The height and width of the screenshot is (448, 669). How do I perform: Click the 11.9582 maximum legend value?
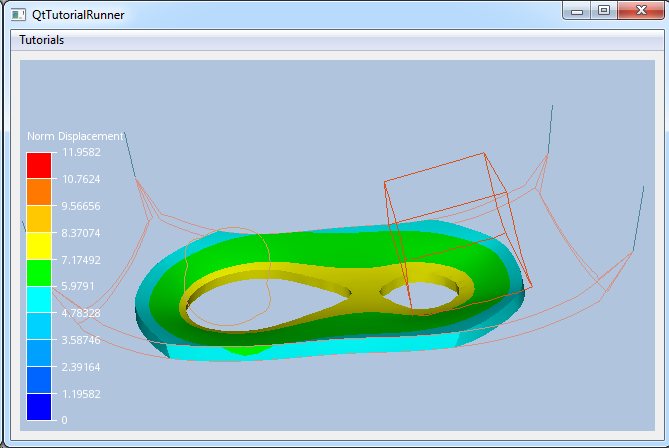coord(80,152)
